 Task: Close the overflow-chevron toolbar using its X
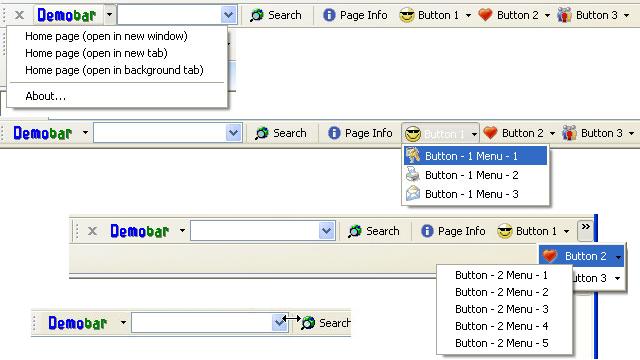pyautogui.click(x=92, y=231)
